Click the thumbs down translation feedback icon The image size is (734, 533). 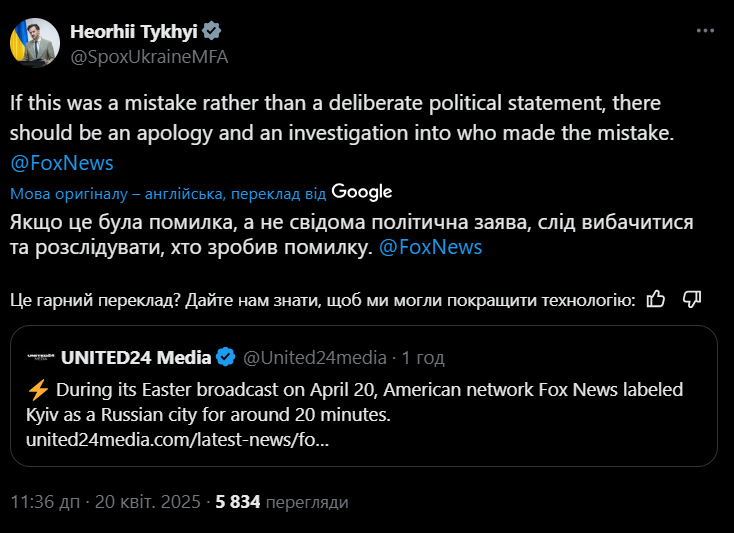coord(691,298)
